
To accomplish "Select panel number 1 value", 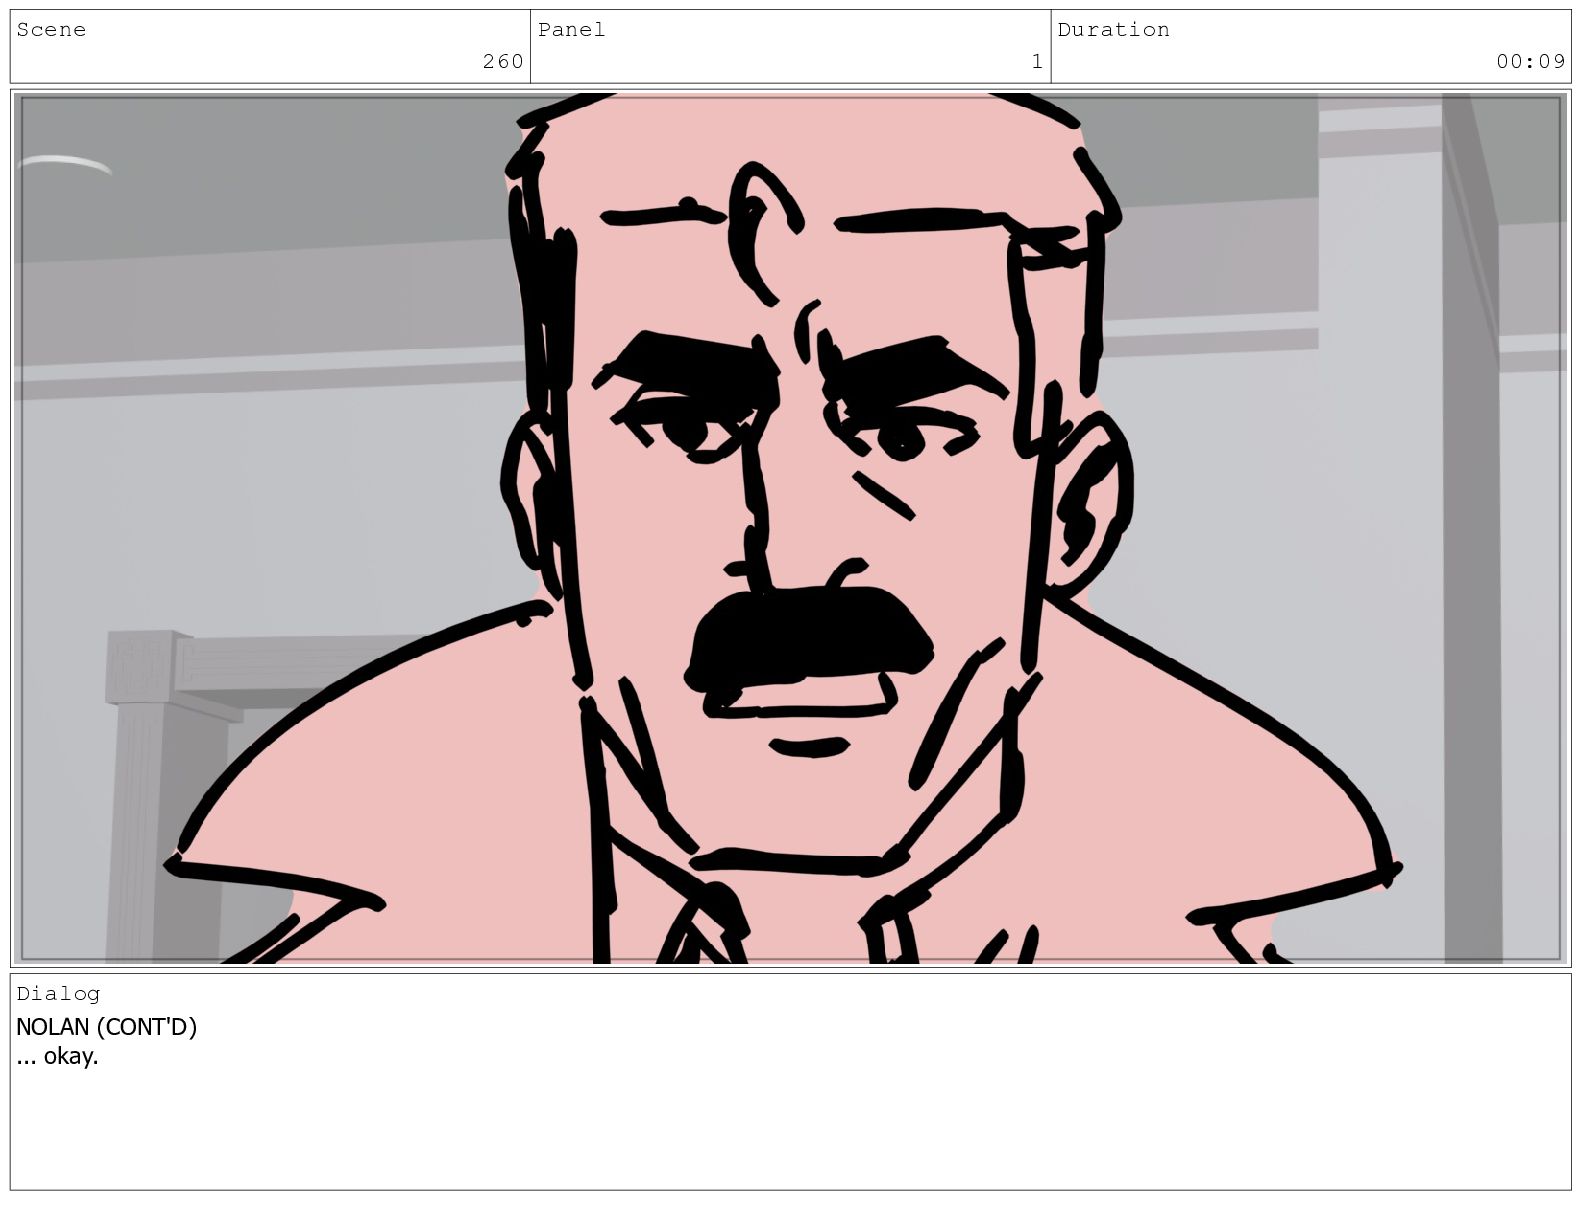I will click(1037, 62).
